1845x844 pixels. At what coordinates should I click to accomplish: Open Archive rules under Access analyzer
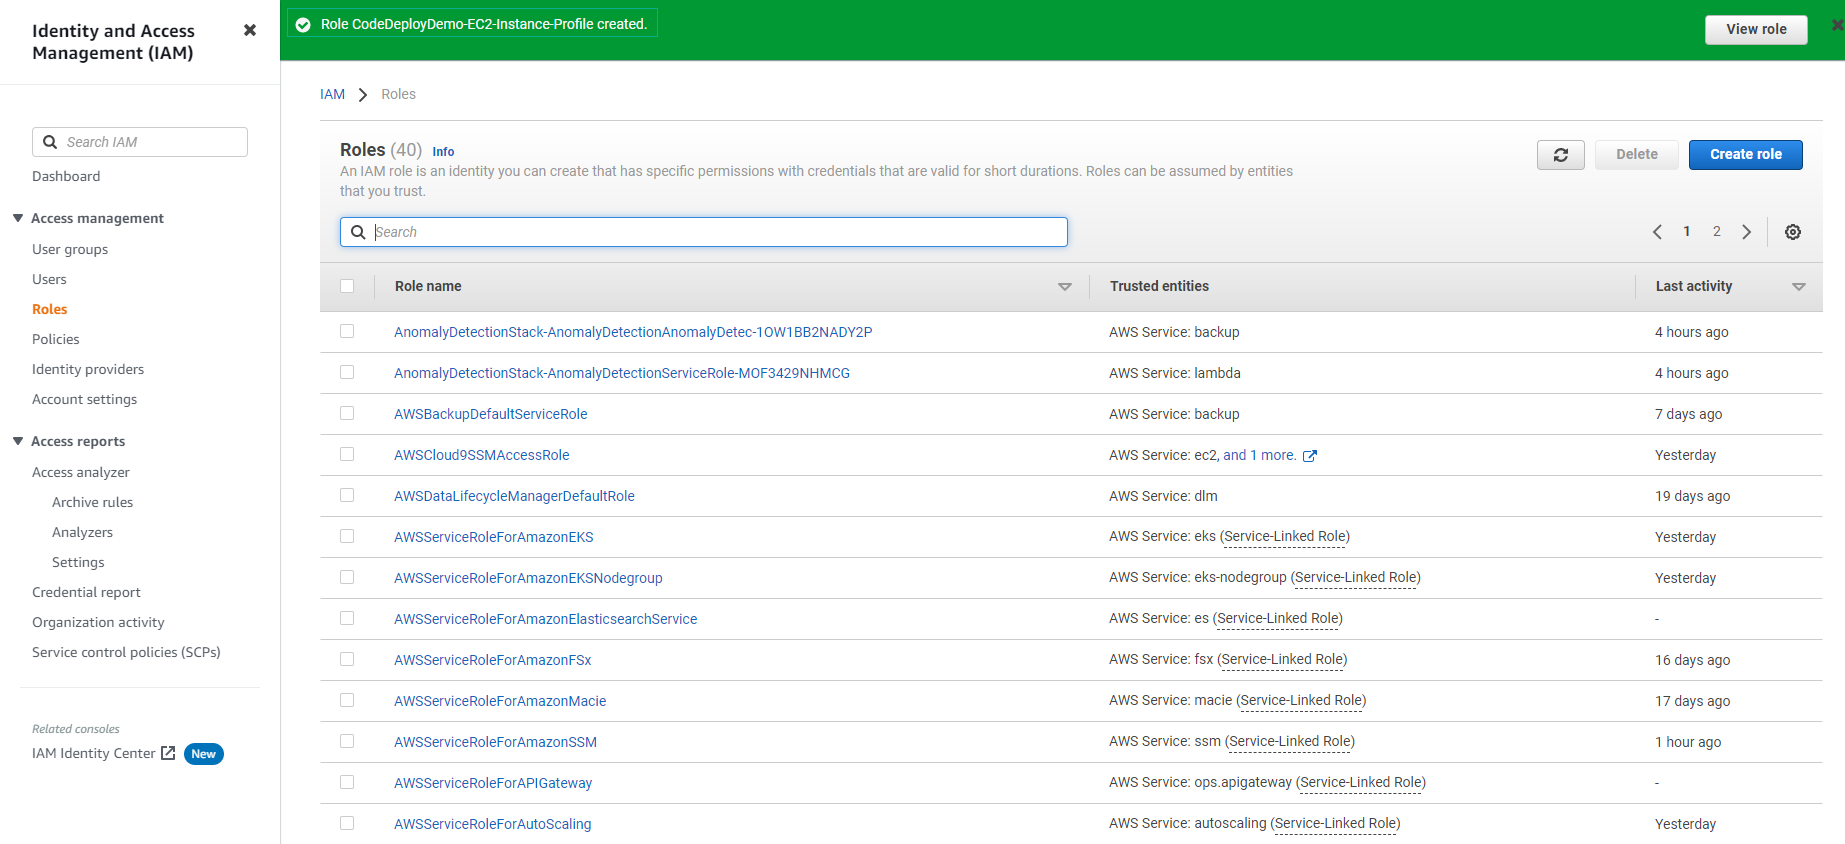[92, 502]
